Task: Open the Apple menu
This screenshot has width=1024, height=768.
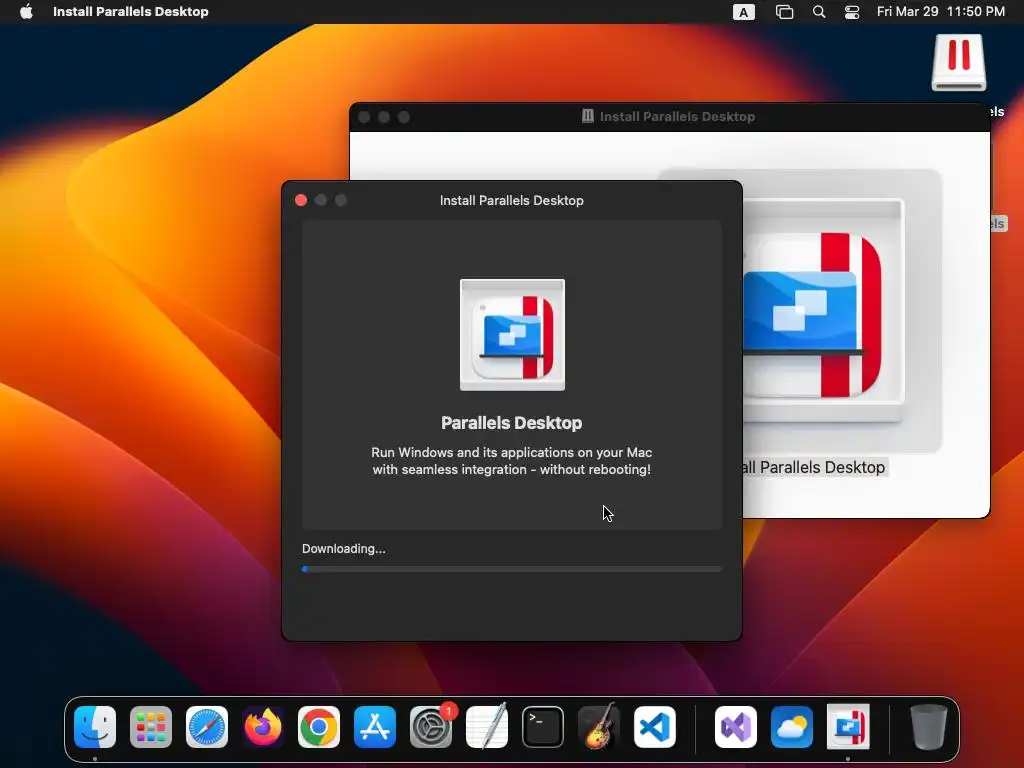Action: (x=26, y=11)
